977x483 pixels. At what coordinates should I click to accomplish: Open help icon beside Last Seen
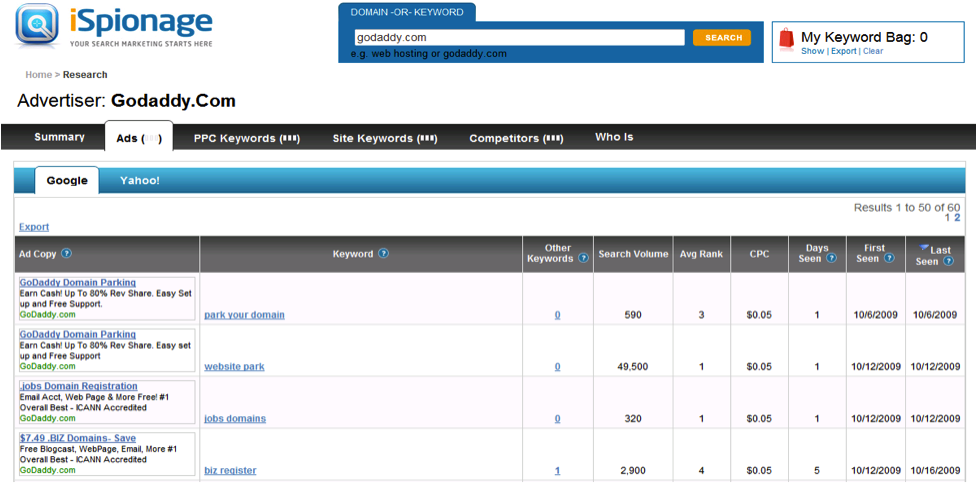coord(948,261)
